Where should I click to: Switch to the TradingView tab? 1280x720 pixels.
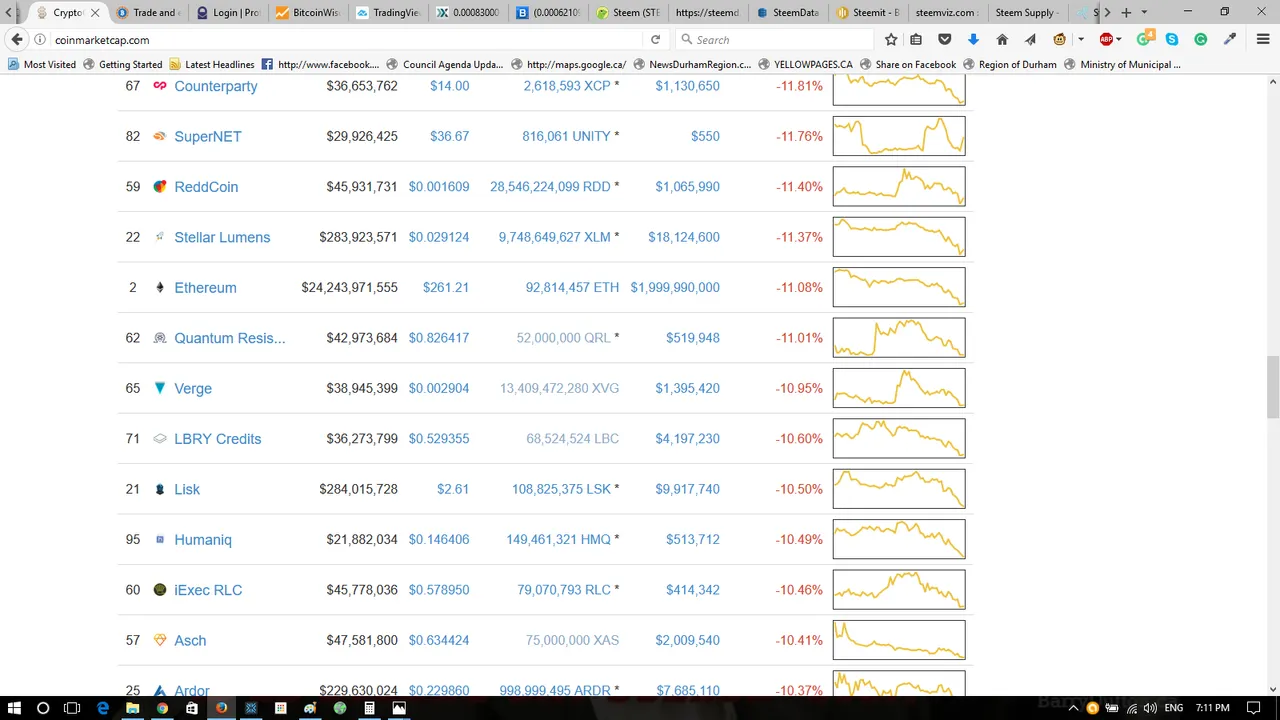[x=388, y=13]
